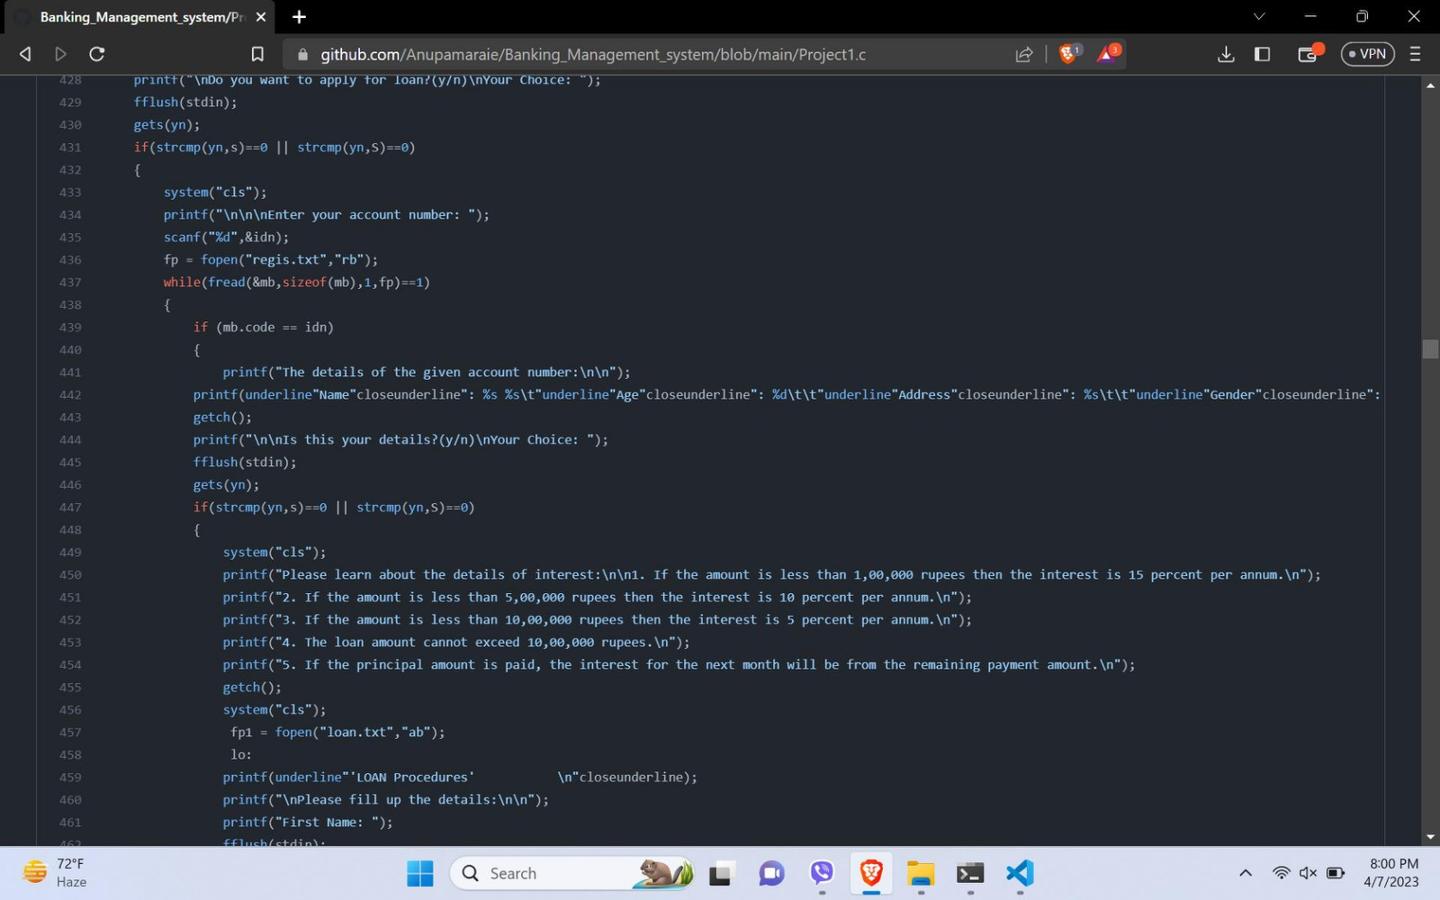Screen dimensions: 1440x900
Task: Open the terminal app on the taskbar
Action: tap(970, 873)
